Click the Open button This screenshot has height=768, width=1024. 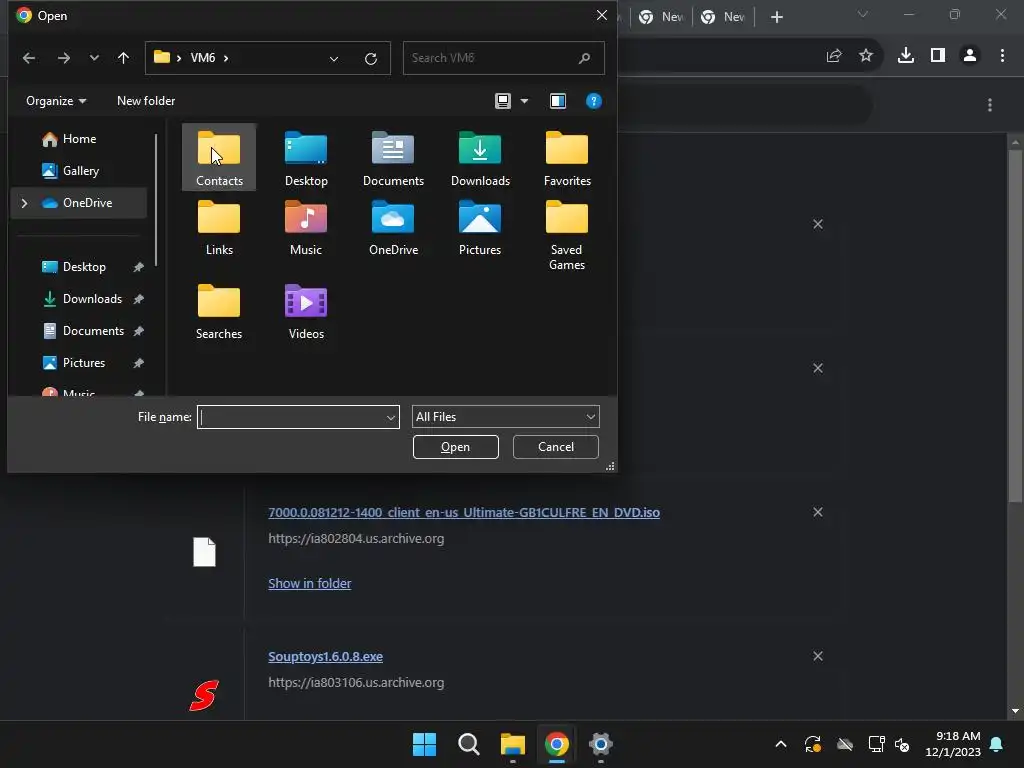click(x=455, y=447)
